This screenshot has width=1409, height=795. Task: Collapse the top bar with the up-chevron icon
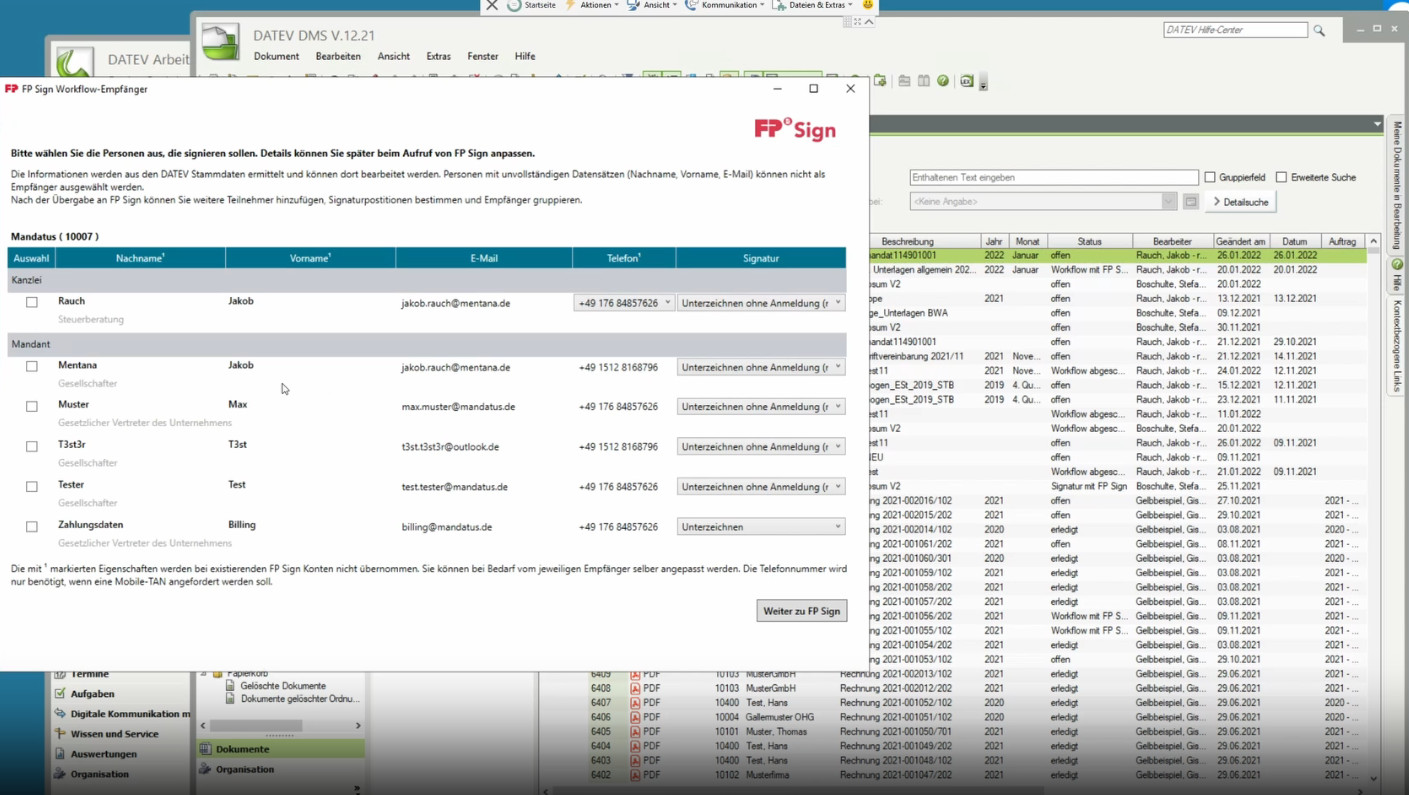point(869,21)
